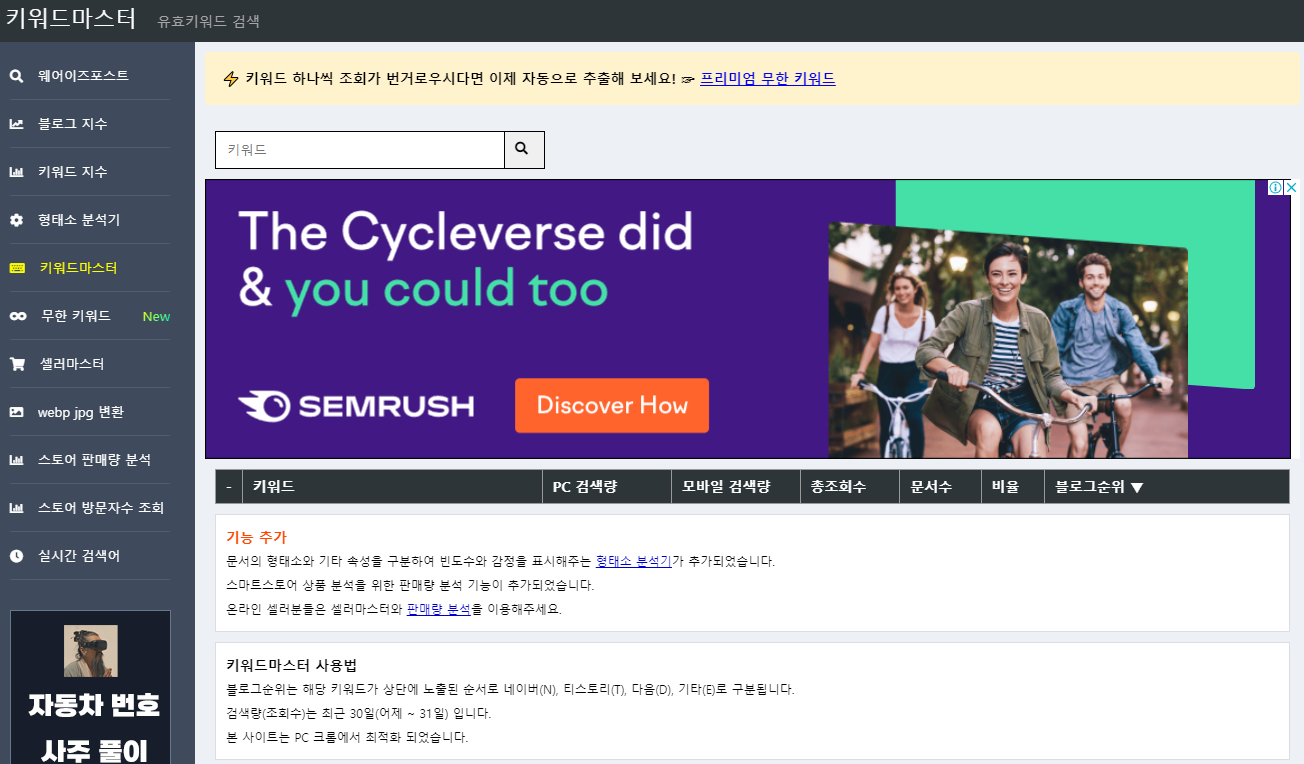The width and height of the screenshot is (1304, 764).
Task: Click the gear icon beside 형태소 분석기
Action: tap(16, 220)
